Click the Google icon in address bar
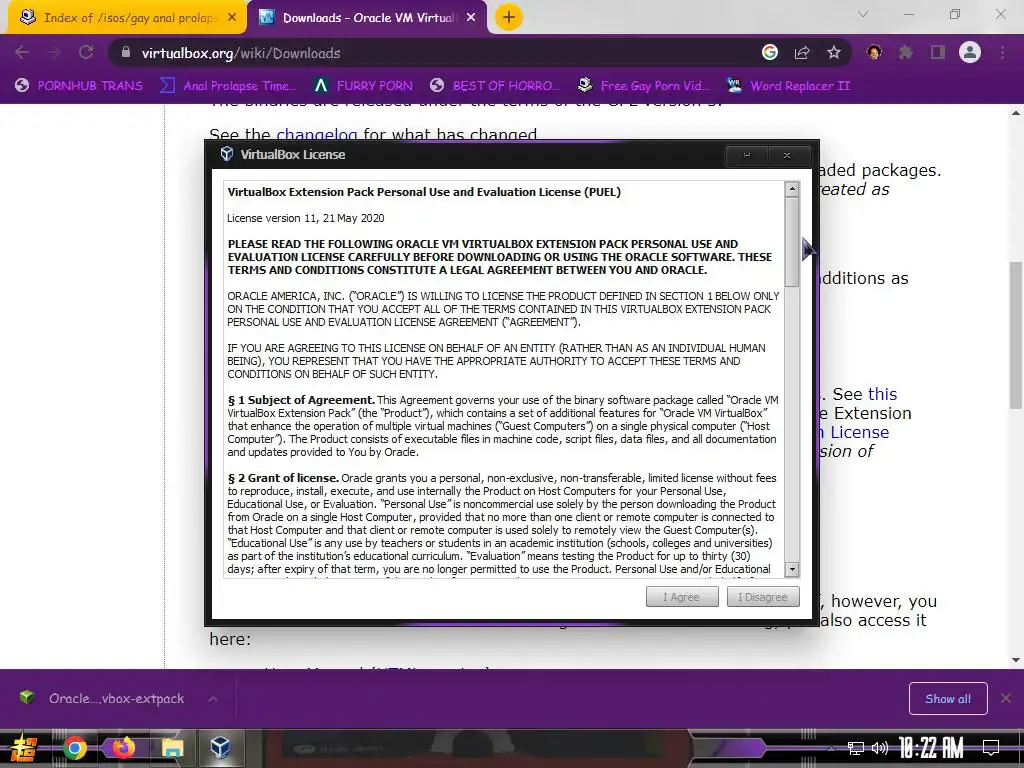The height and width of the screenshot is (768, 1024). click(x=770, y=52)
